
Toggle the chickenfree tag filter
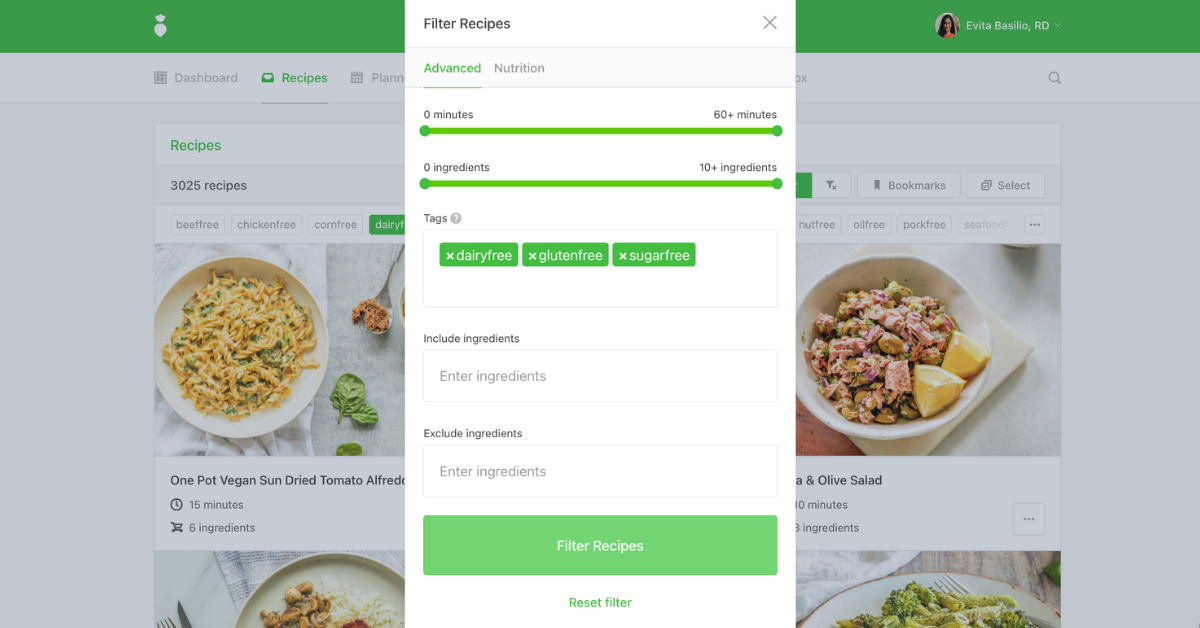(x=266, y=225)
